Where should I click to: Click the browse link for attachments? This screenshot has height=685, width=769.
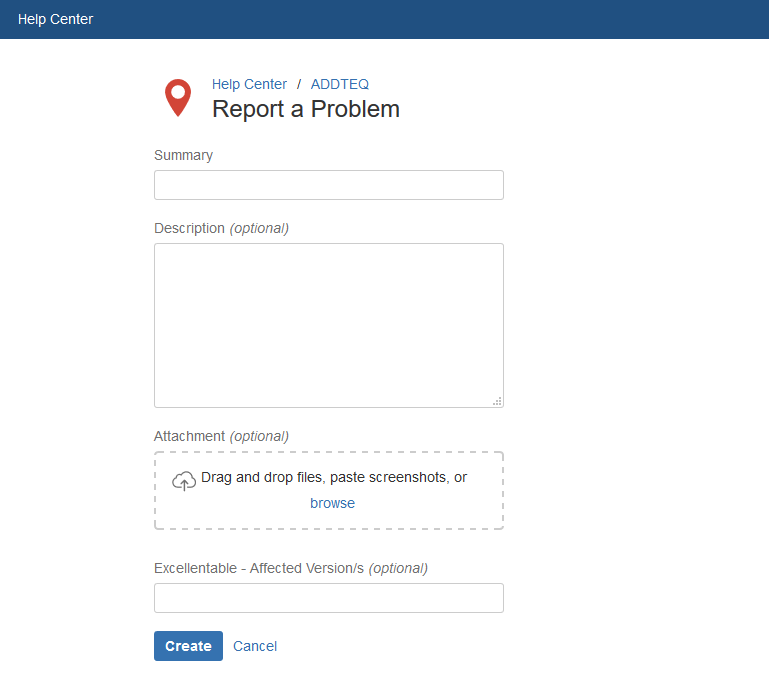[x=332, y=503]
